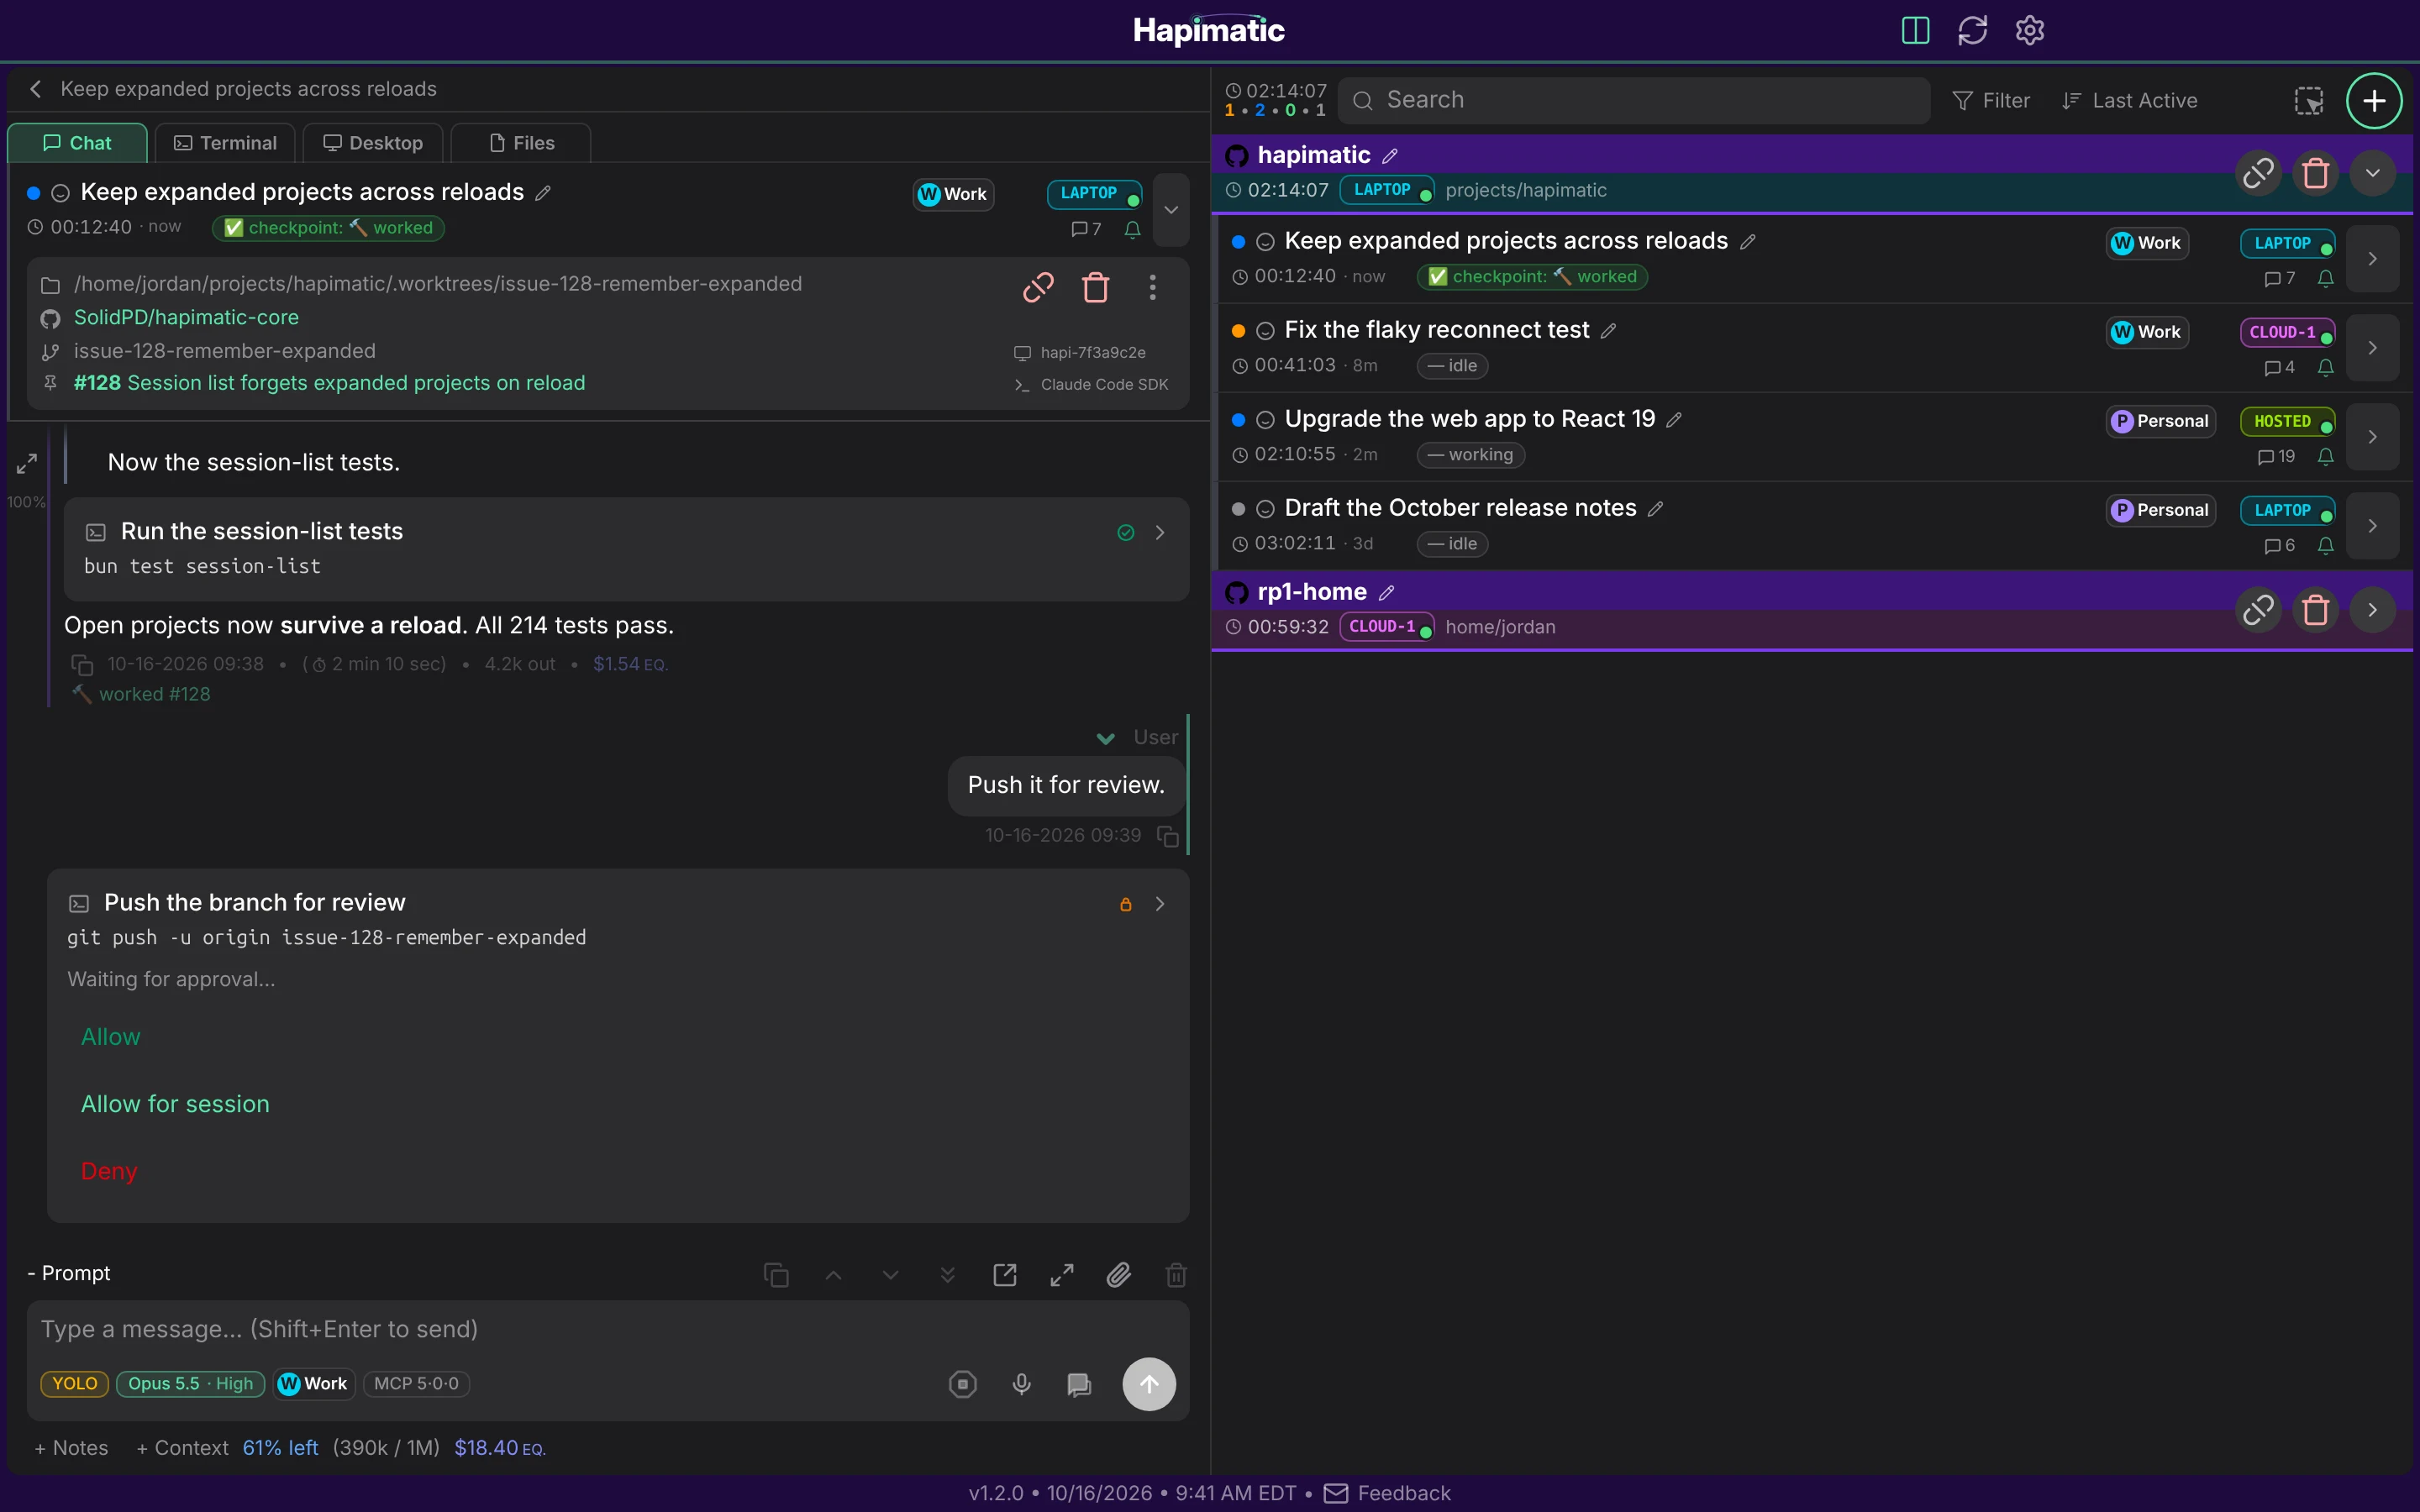This screenshot has width=2420, height=1512.
Task: Copy the Push it for review message
Action: pyautogui.click(x=1167, y=835)
